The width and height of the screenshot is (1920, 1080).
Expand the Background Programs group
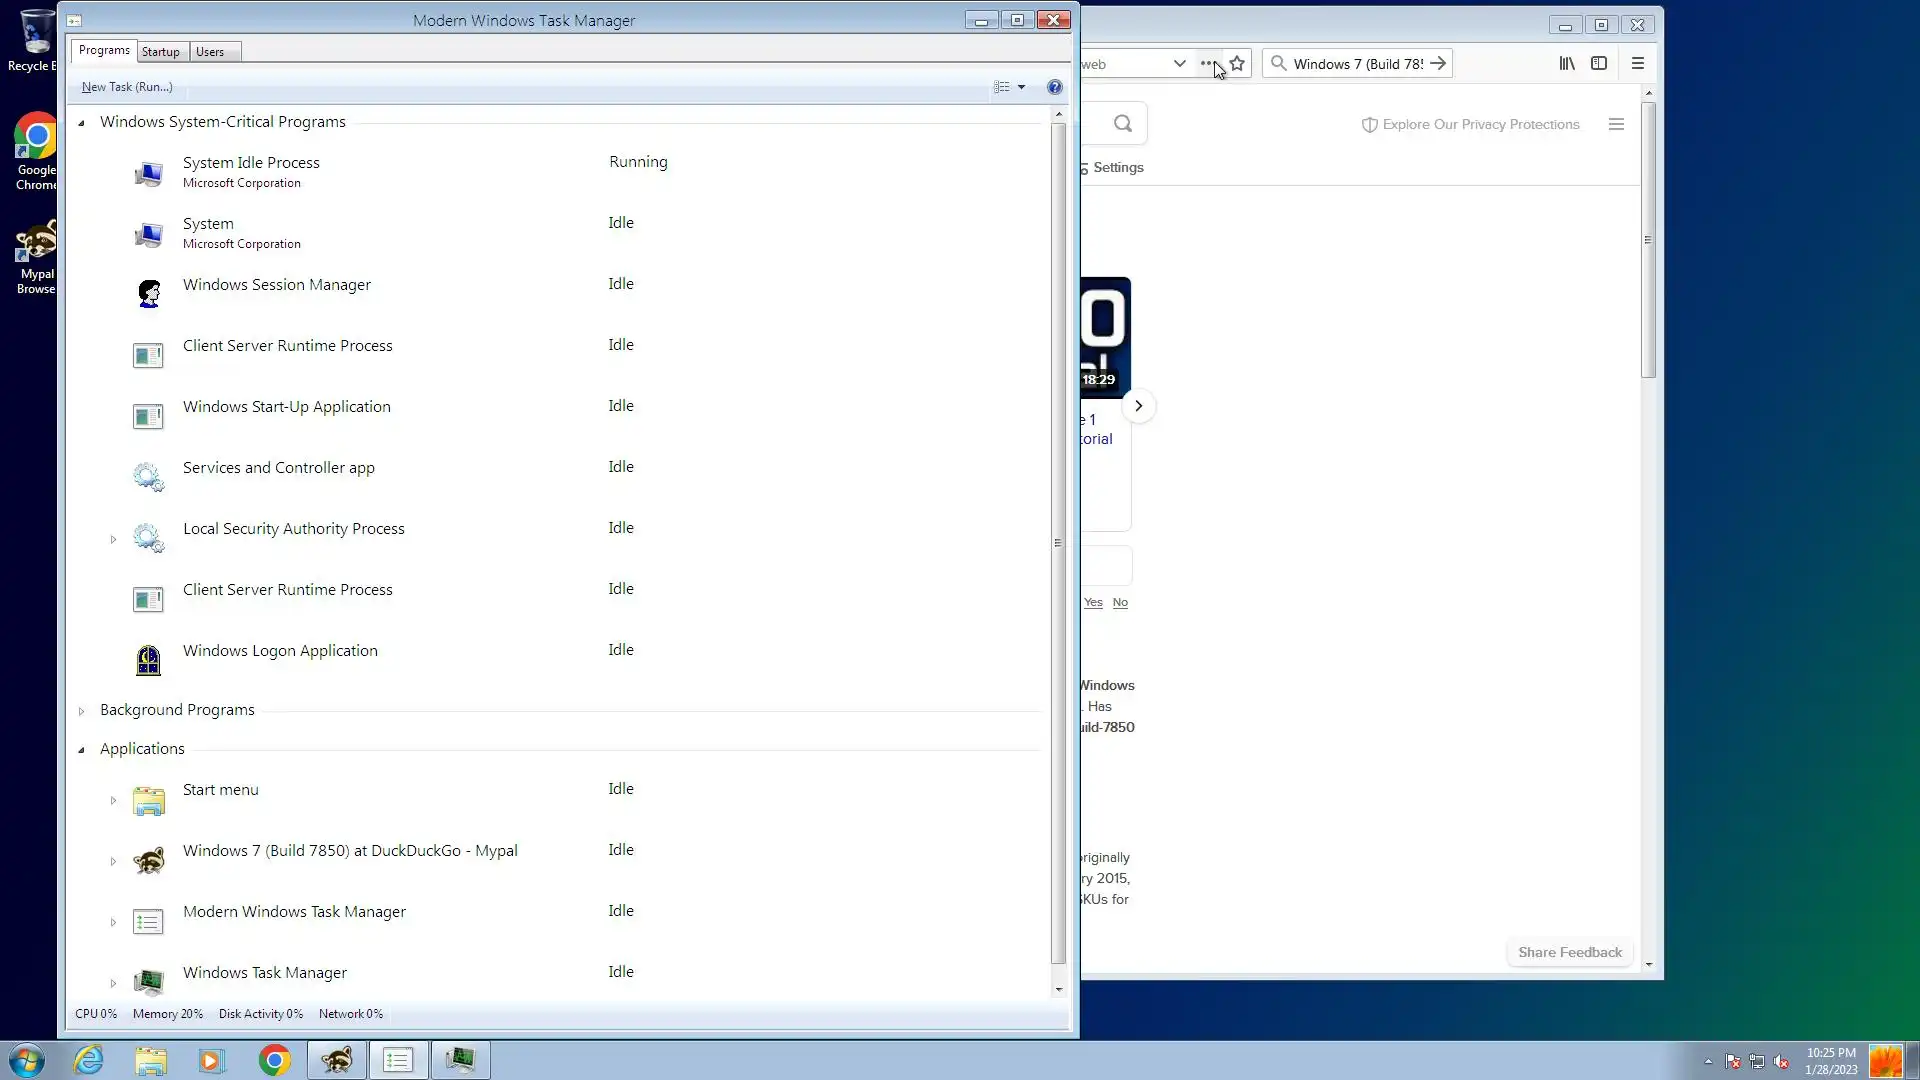(82, 711)
